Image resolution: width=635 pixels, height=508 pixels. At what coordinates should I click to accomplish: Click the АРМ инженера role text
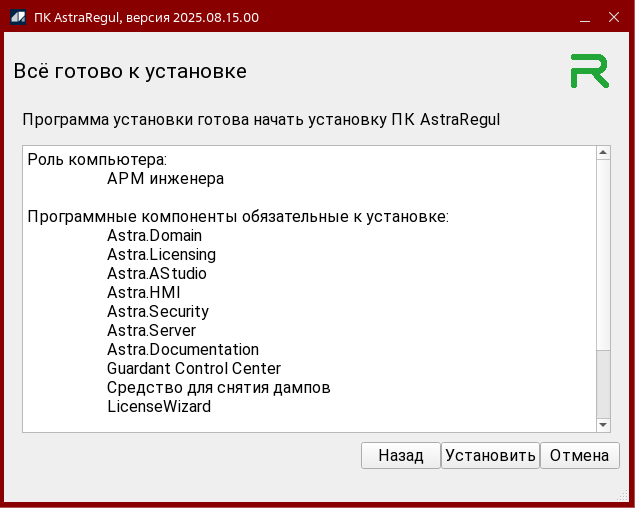point(165,179)
